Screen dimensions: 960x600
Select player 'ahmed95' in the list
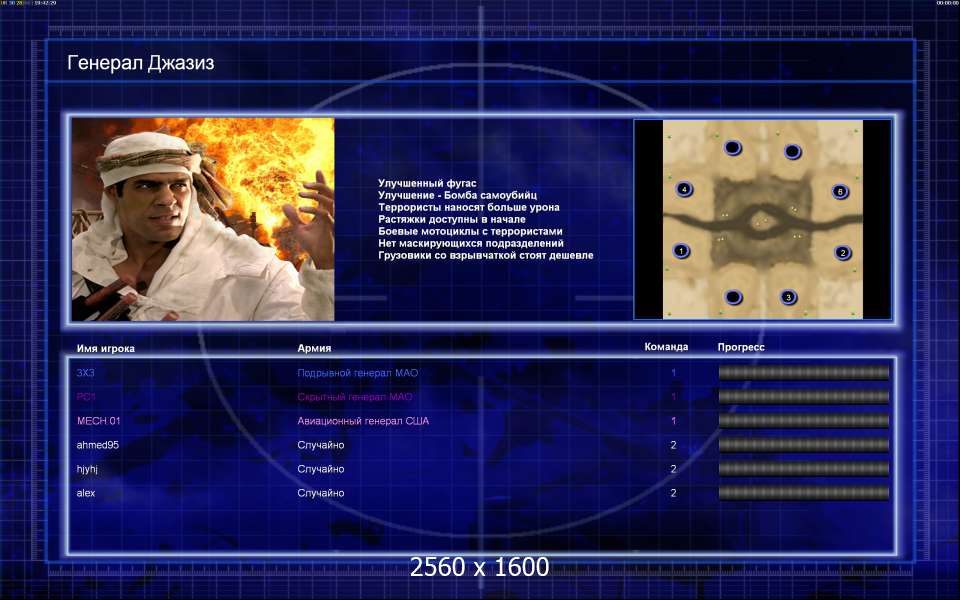98,445
